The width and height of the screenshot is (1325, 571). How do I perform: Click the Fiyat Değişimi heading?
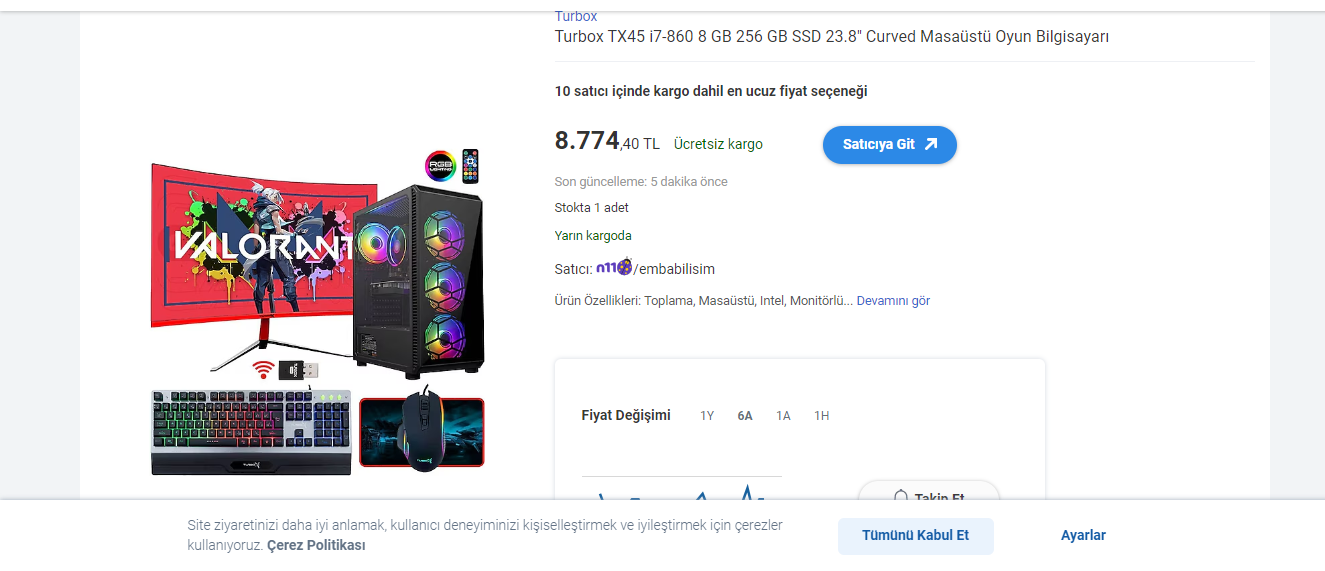click(x=626, y=415)
